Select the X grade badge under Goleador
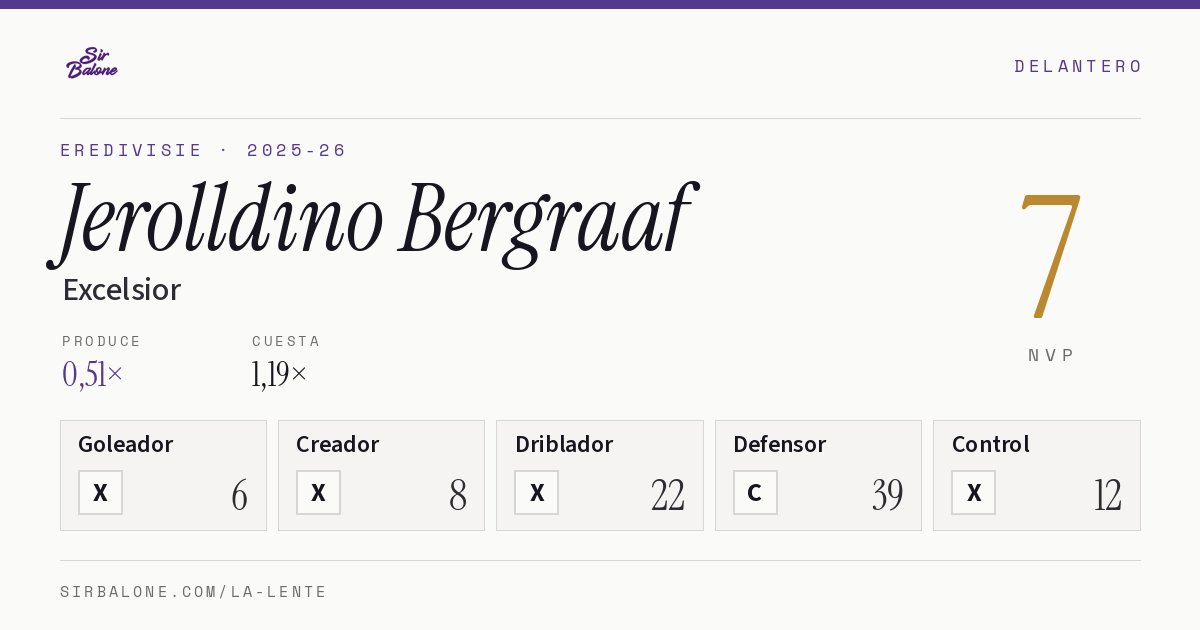 [x=100, y=492]
